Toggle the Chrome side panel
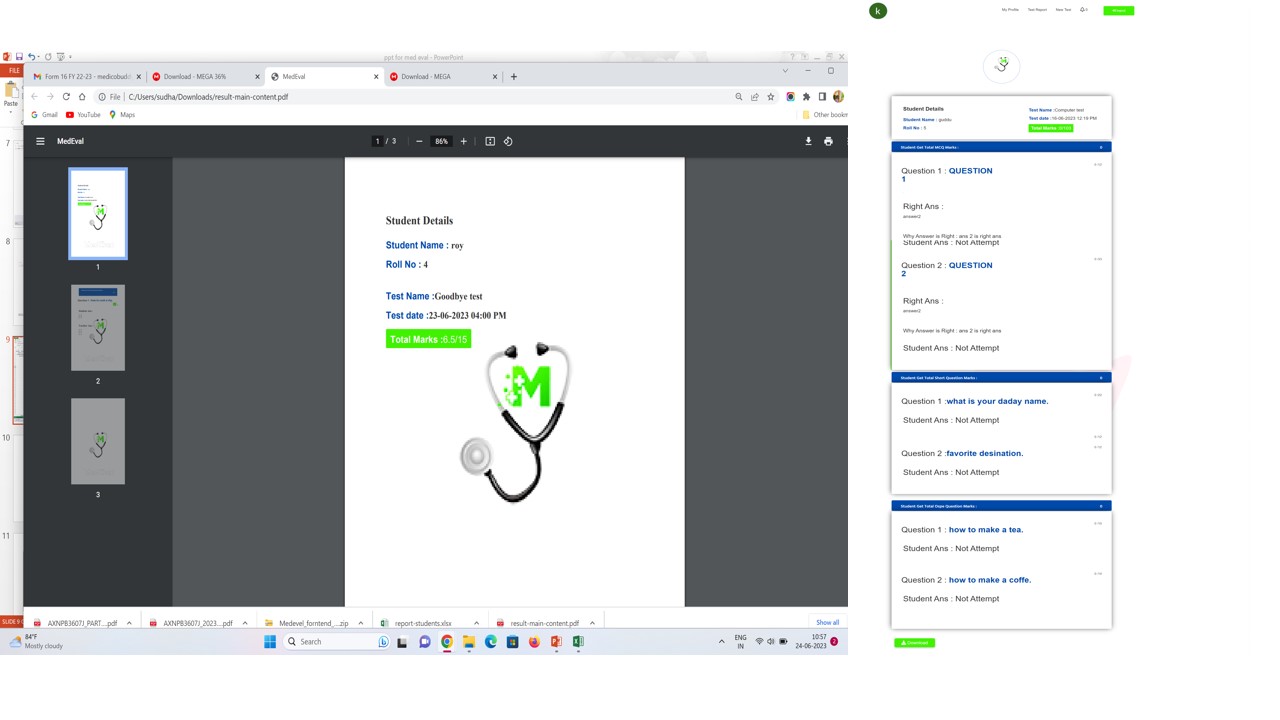 tap(822, 97)
